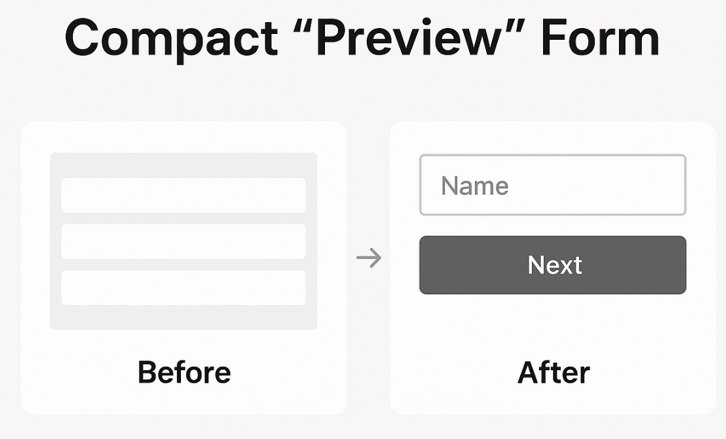Viewport: 726px width, 439px height.
Task: Click gray gap between middle and bottom placeholders
Action: (183, 264)
